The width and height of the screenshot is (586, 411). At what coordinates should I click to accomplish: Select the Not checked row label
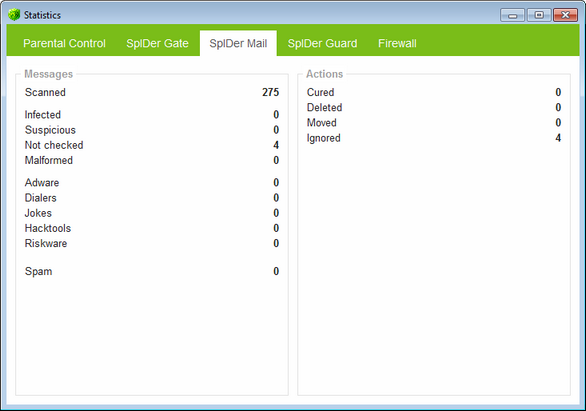click(54, 145)
